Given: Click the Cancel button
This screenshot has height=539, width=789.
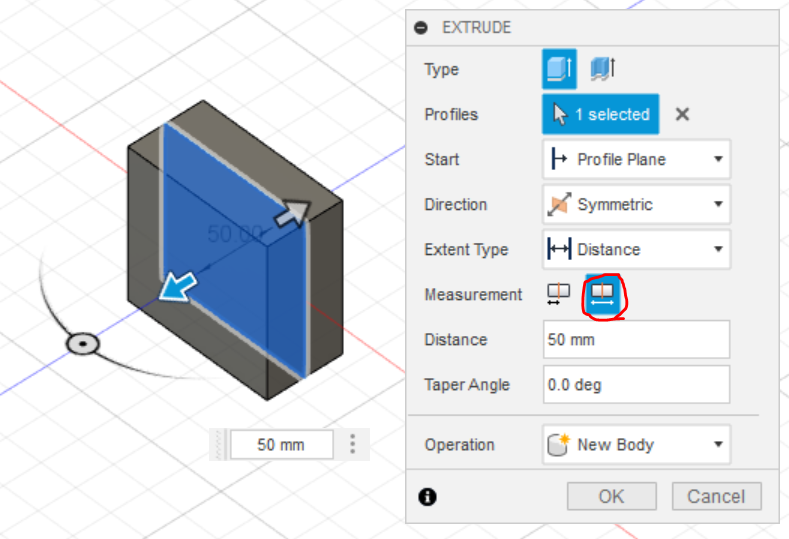Looking at the screenshot, I should [x=717, y=496].
